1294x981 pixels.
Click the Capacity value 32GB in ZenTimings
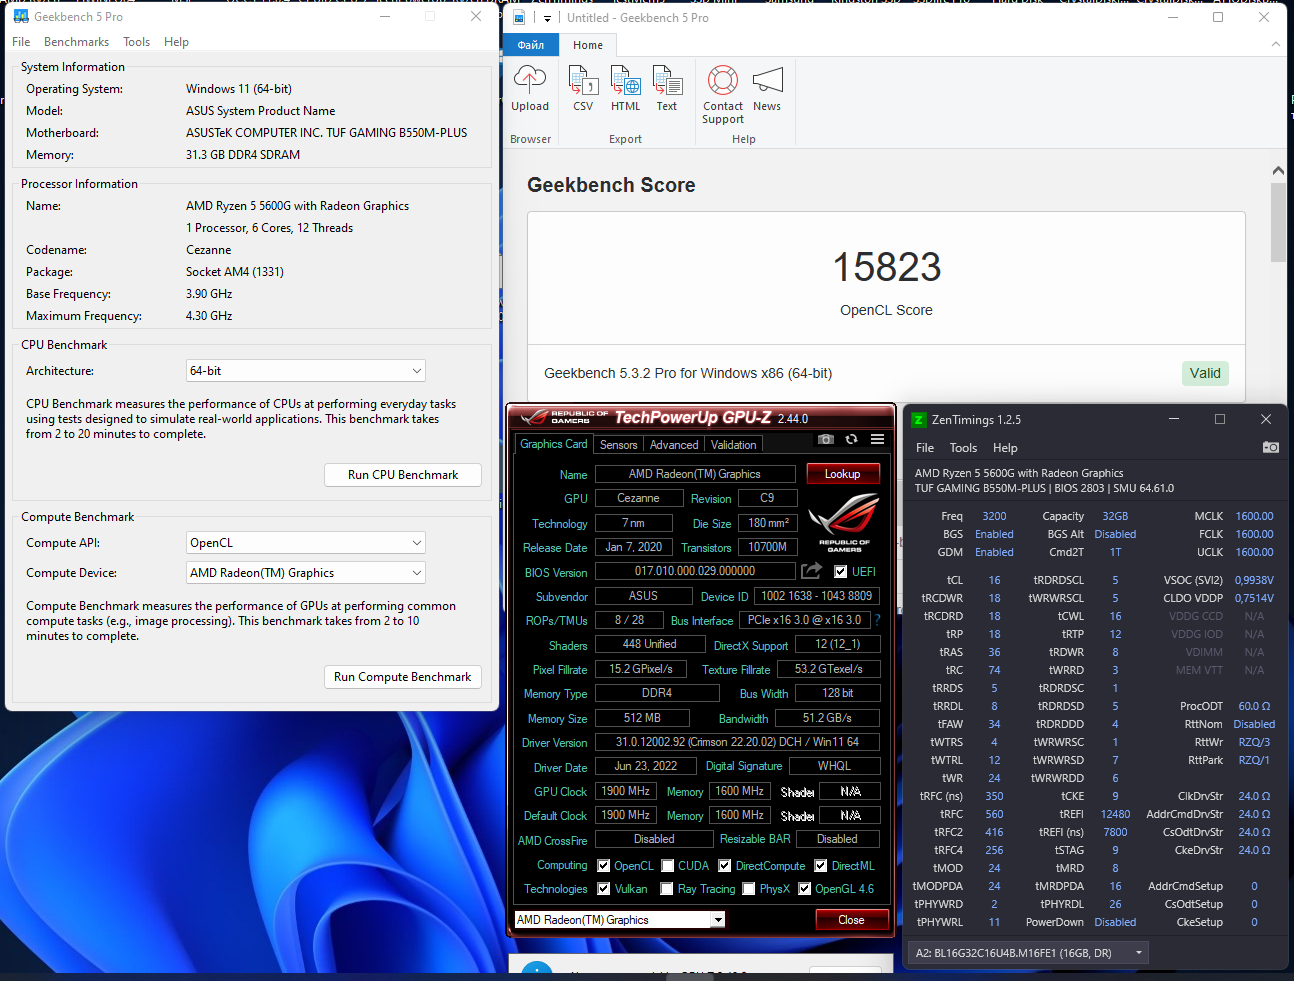point(1115,517)
